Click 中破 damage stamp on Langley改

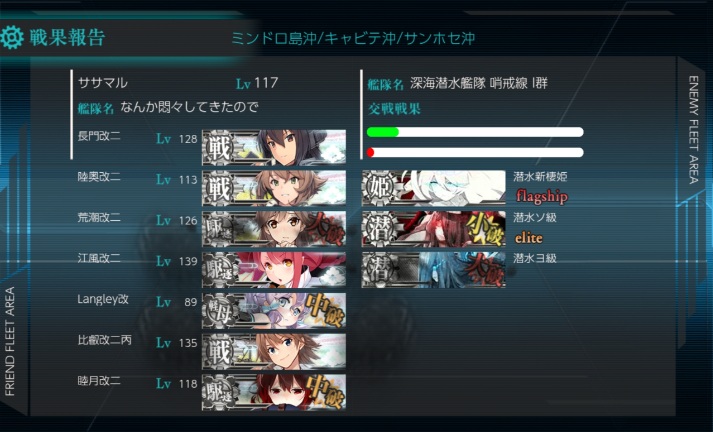coord(326,310)
